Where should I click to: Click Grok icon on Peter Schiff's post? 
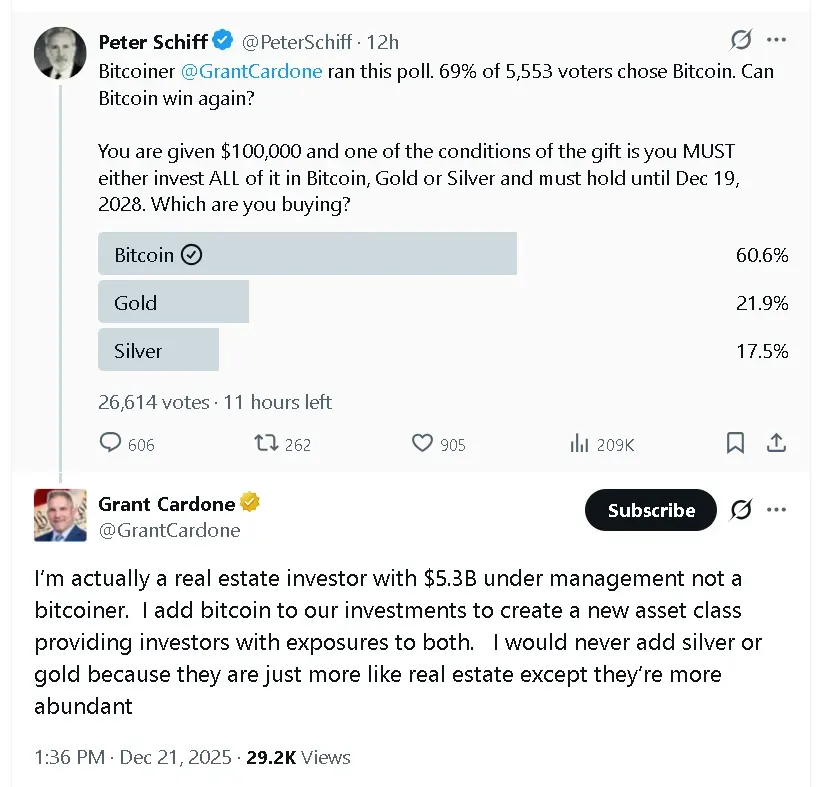(x=741, y=41)
